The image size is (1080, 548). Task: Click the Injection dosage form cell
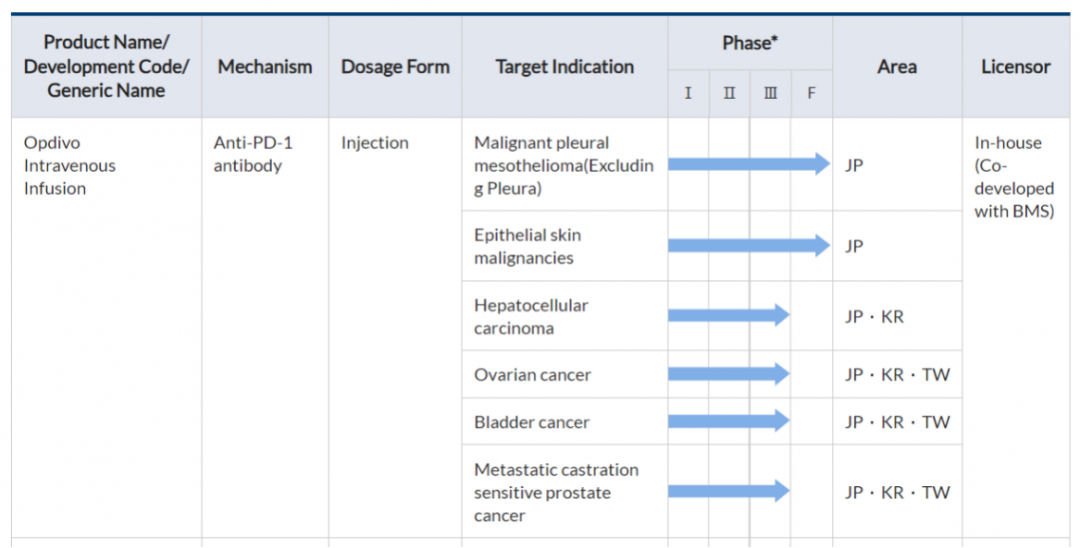(375, 143)
